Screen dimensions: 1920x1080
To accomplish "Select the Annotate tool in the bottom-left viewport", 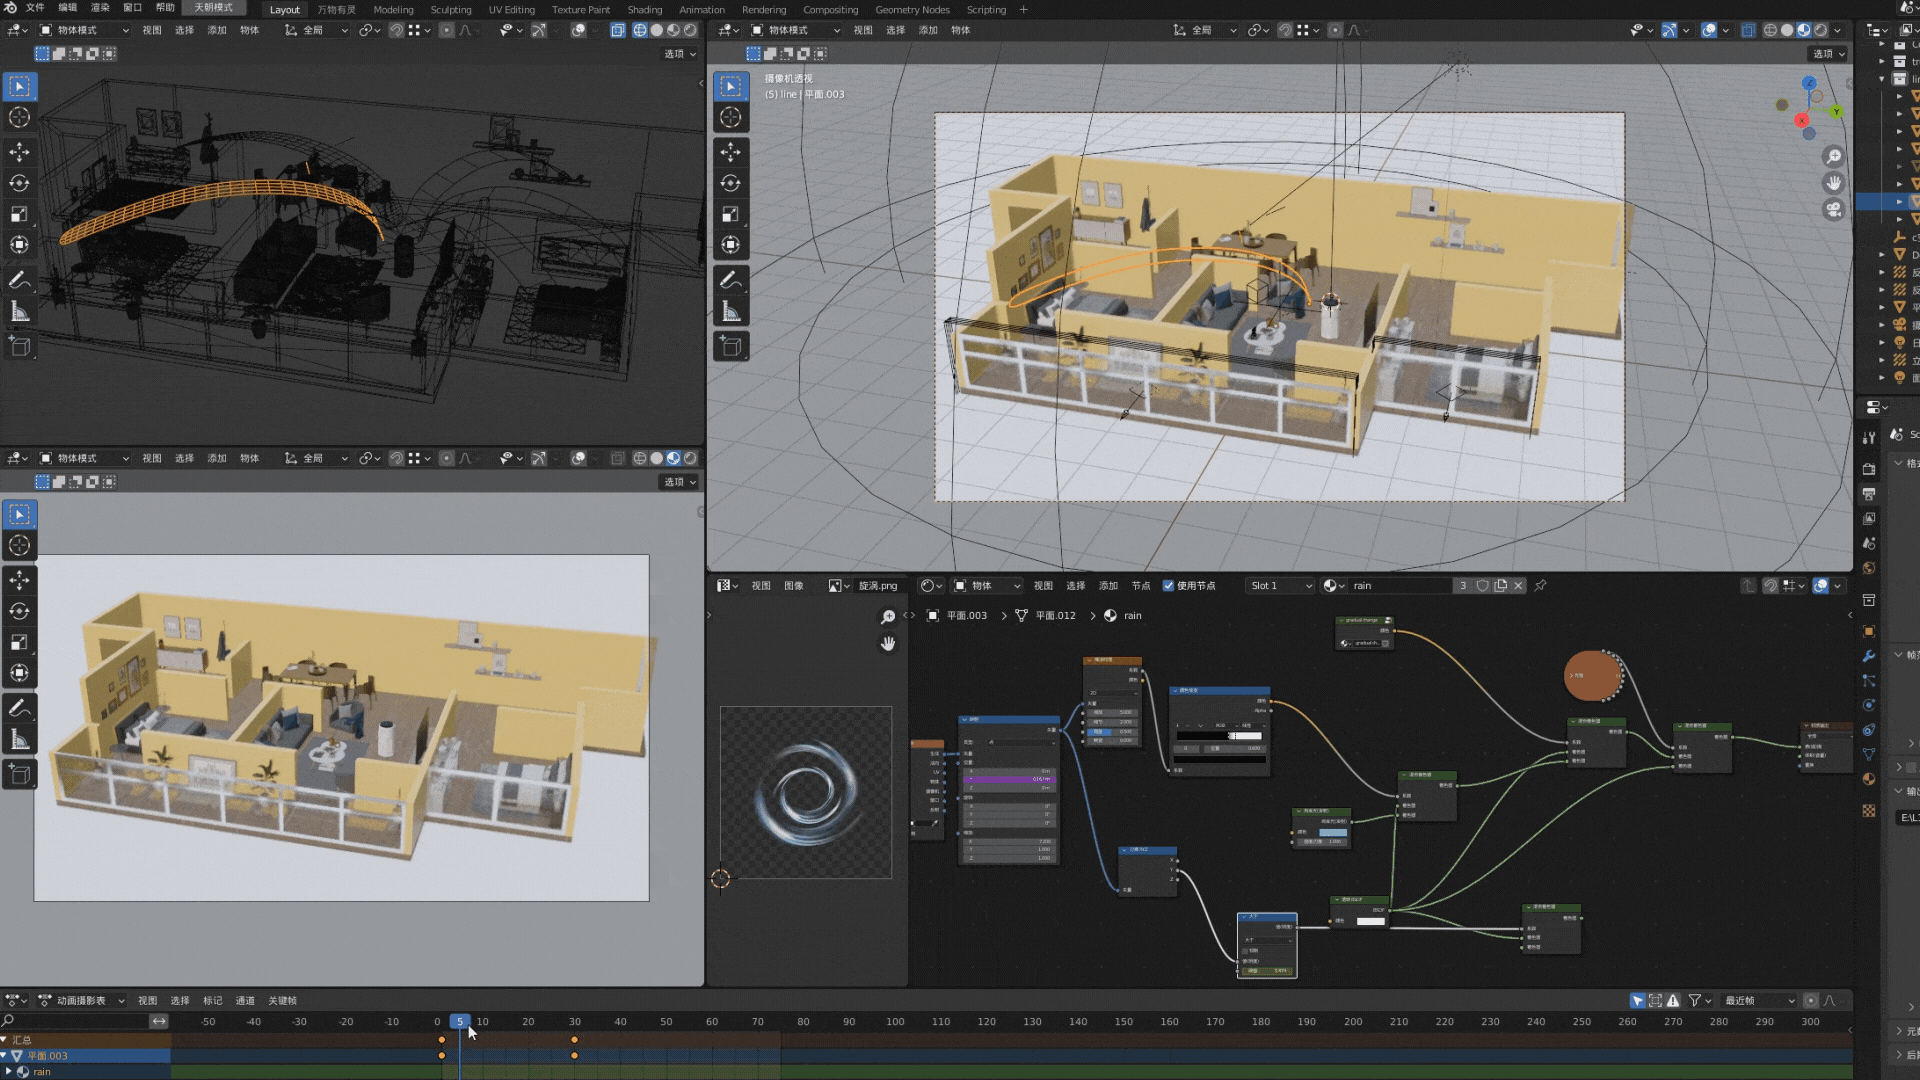I will [19, 708].
